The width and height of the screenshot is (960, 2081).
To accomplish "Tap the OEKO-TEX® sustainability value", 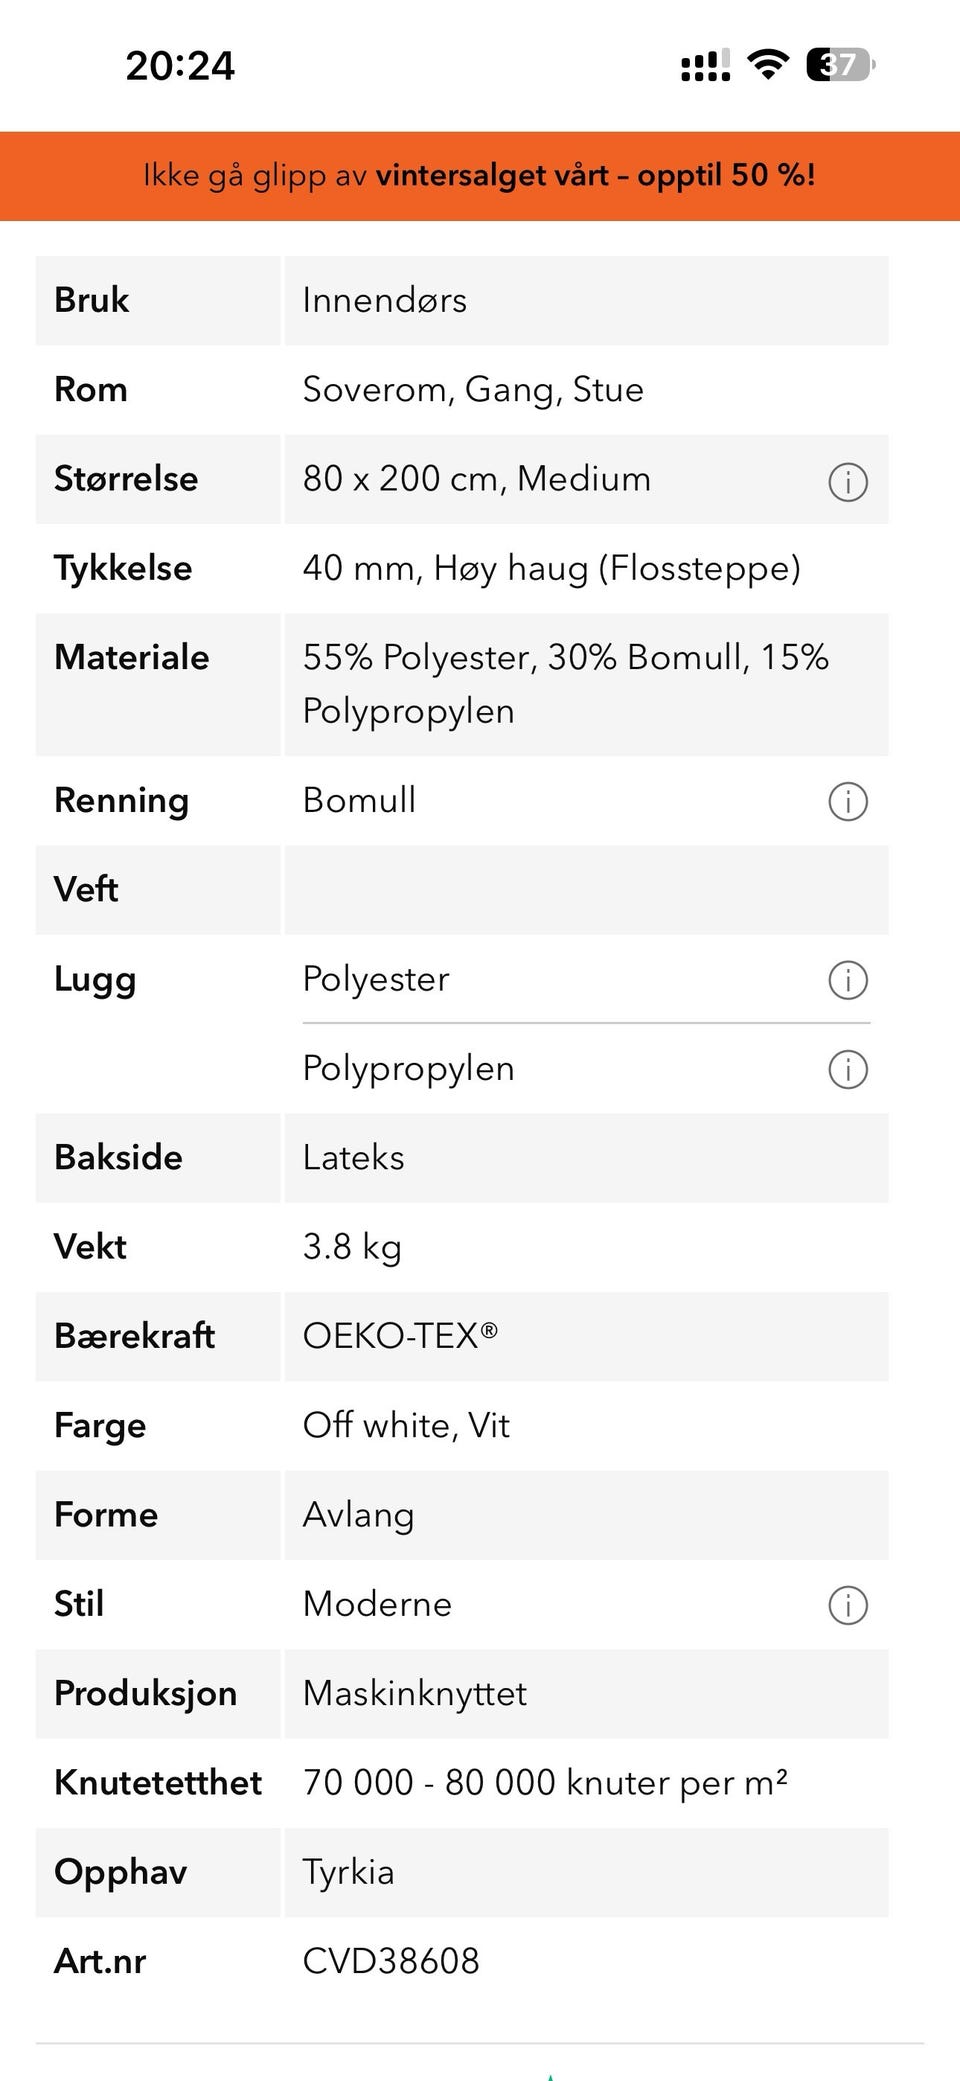I will coord(400,1336).
